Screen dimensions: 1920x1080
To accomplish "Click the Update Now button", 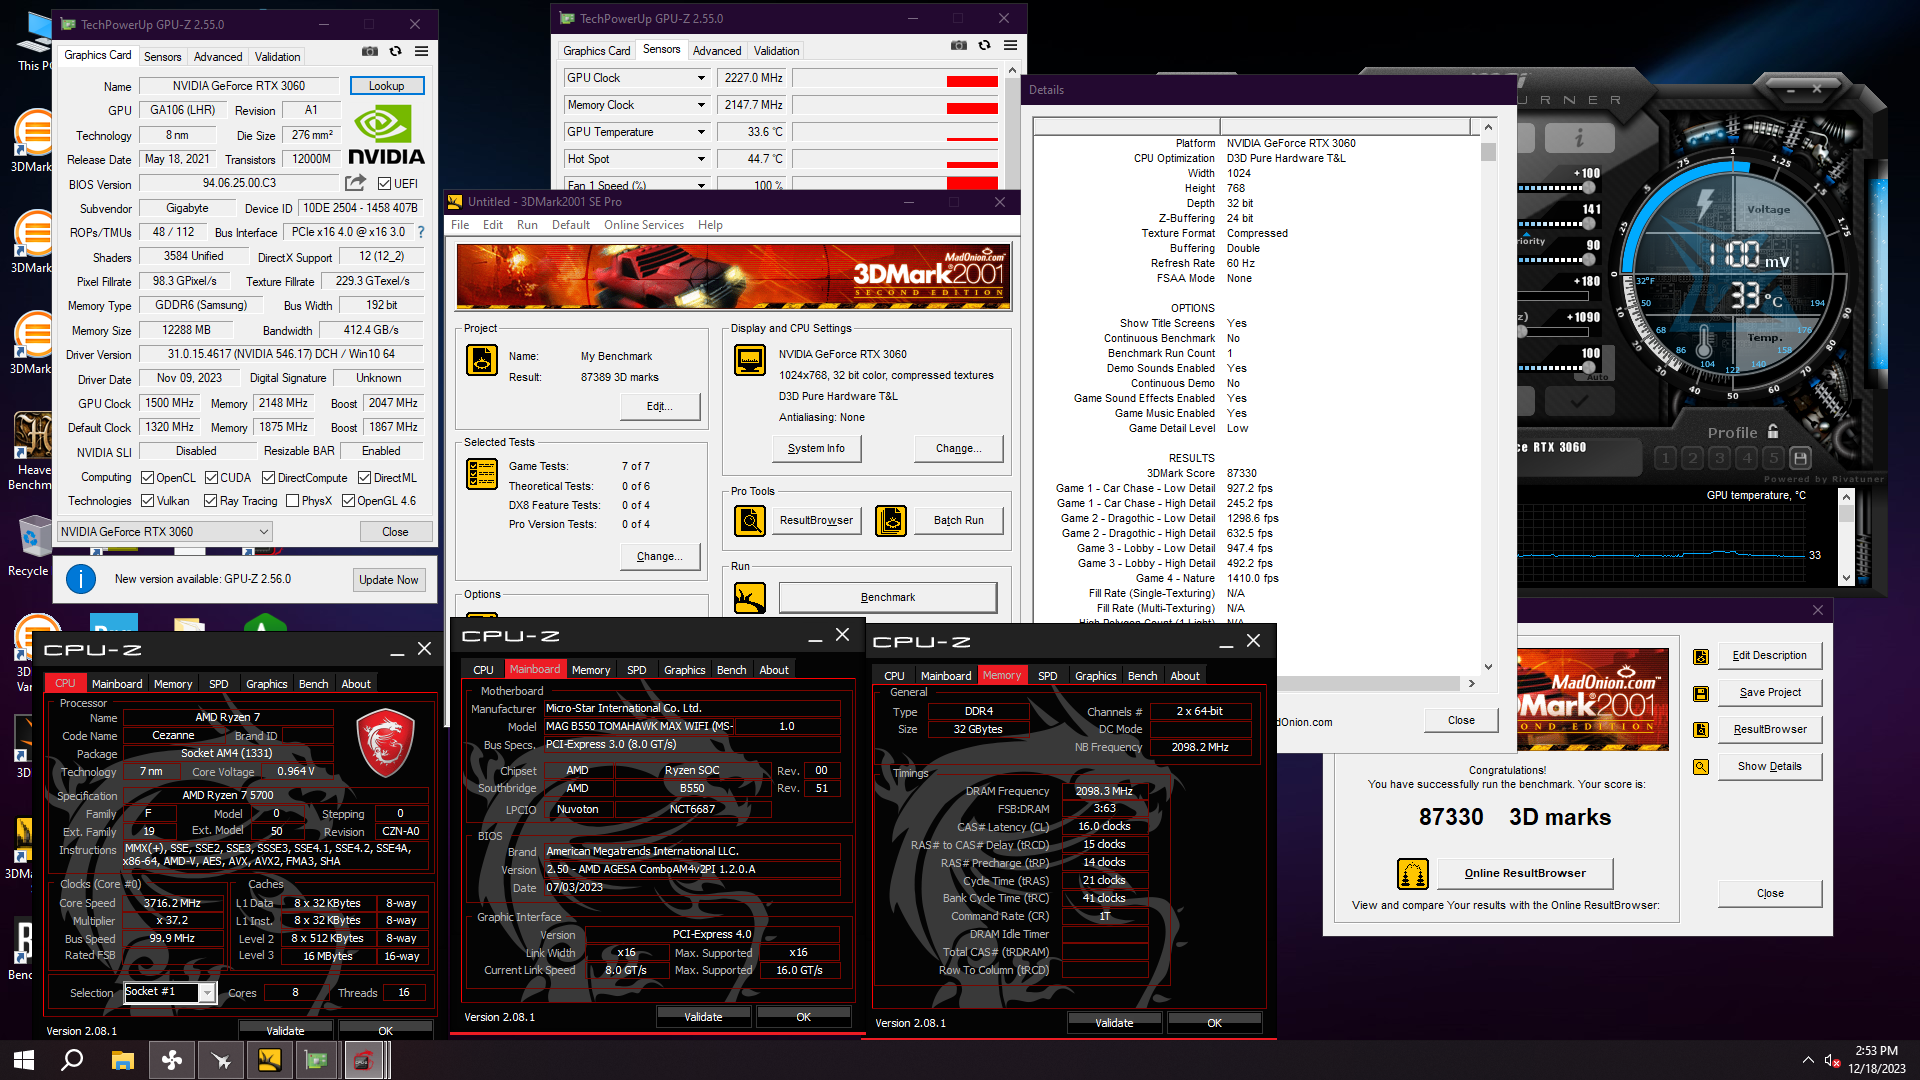I will click(389, 580).
